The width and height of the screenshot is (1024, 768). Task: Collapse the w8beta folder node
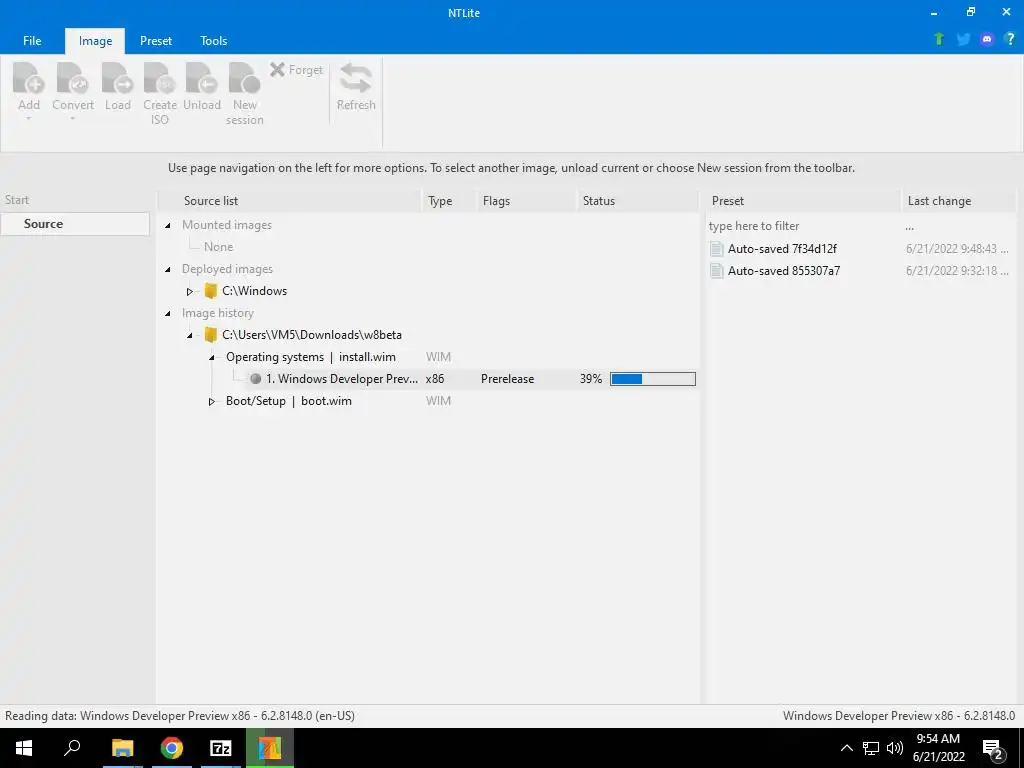(189, 335)
